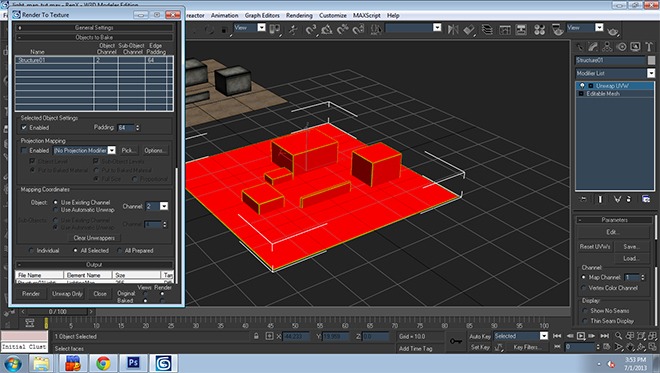Collapse the Objects to Bake rollout

94,37
